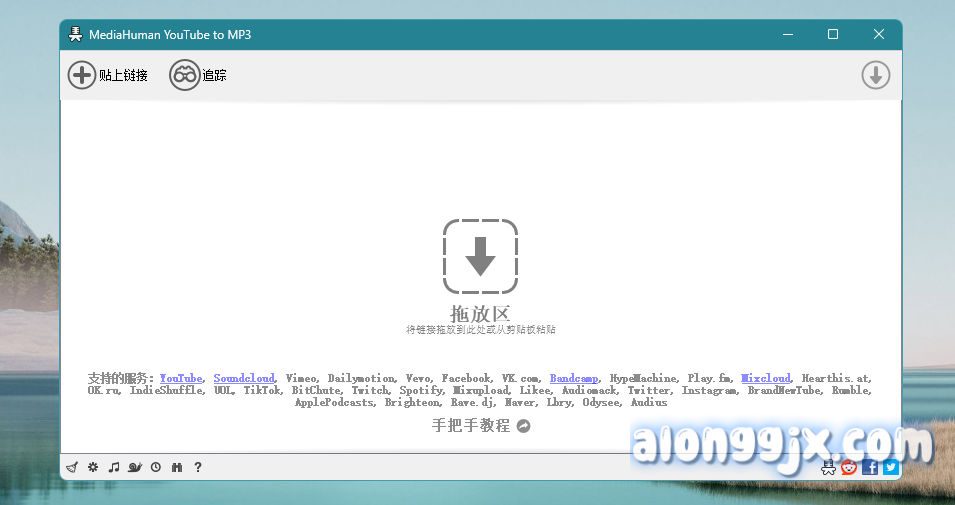Click the MediaHuman app icon in title bar
This screenshot has height=505, width=955.
coord(75,34)
